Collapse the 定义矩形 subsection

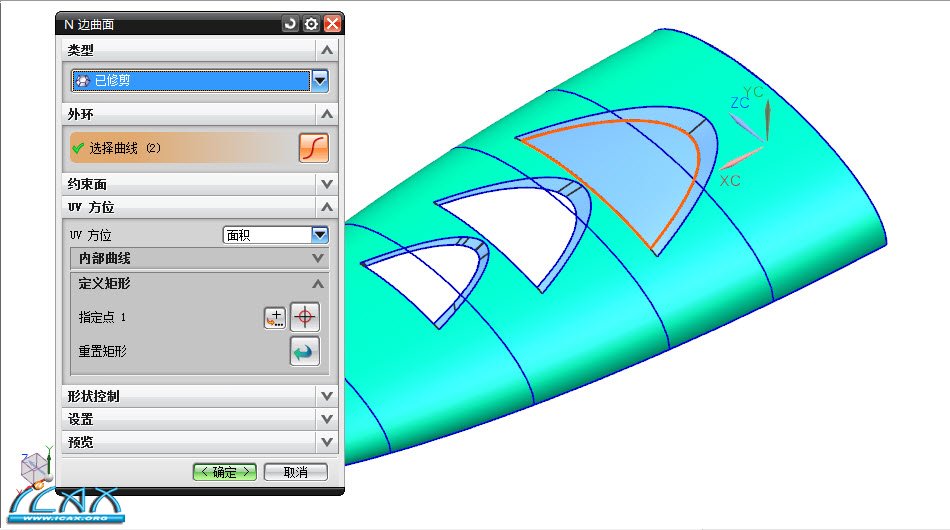(318, 283)
